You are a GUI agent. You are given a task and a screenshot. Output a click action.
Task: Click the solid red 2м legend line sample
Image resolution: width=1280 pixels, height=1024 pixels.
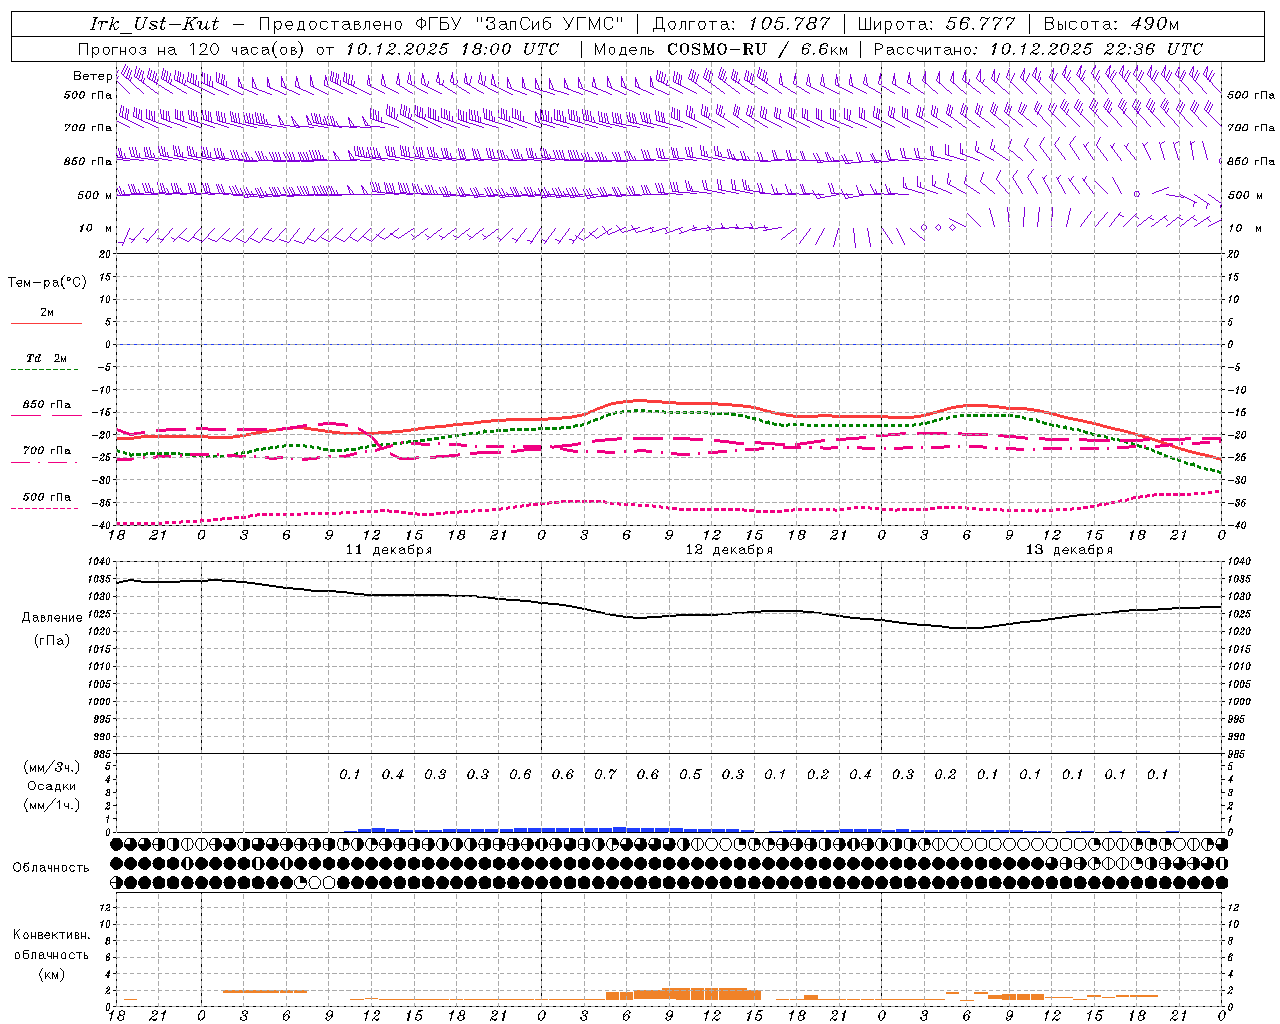(x=46, y=324)
